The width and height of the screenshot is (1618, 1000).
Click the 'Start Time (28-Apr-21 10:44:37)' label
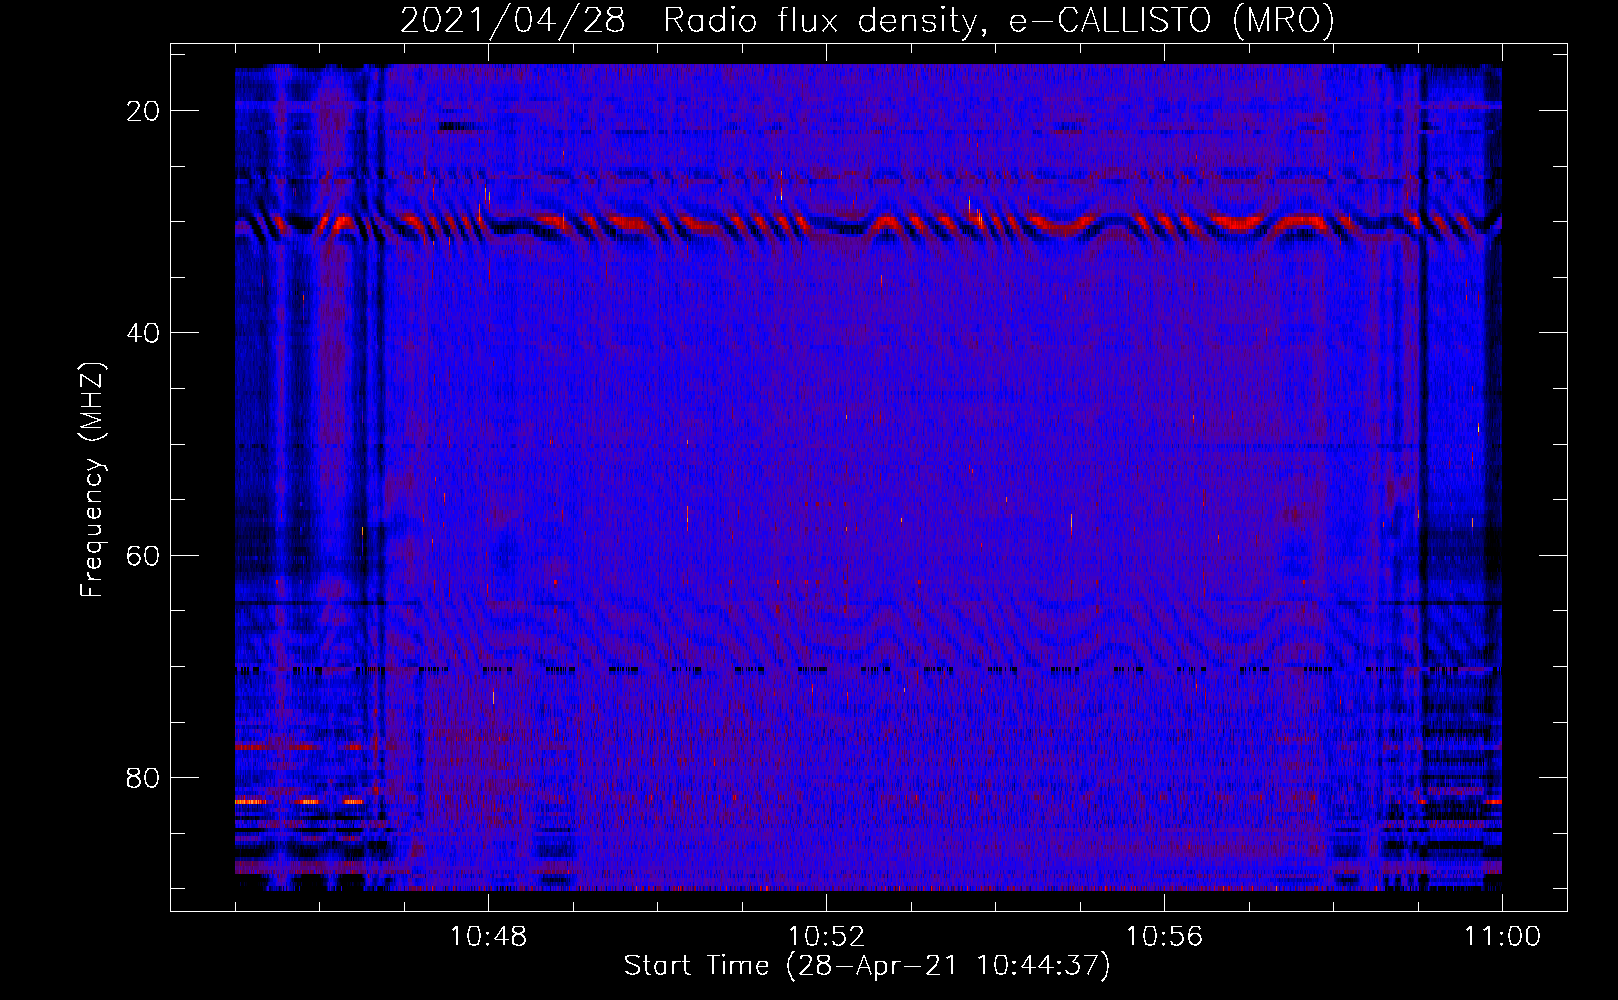coord(867,966)
